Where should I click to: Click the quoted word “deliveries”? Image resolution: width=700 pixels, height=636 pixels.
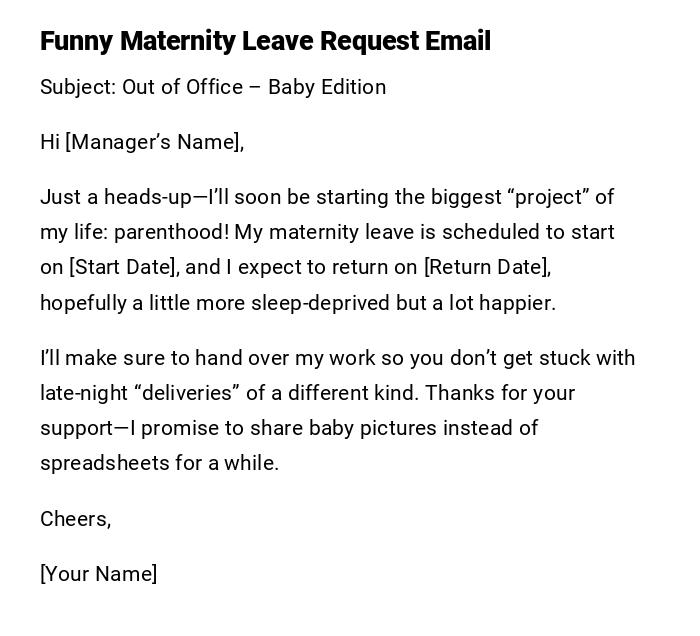pos(195,393)
